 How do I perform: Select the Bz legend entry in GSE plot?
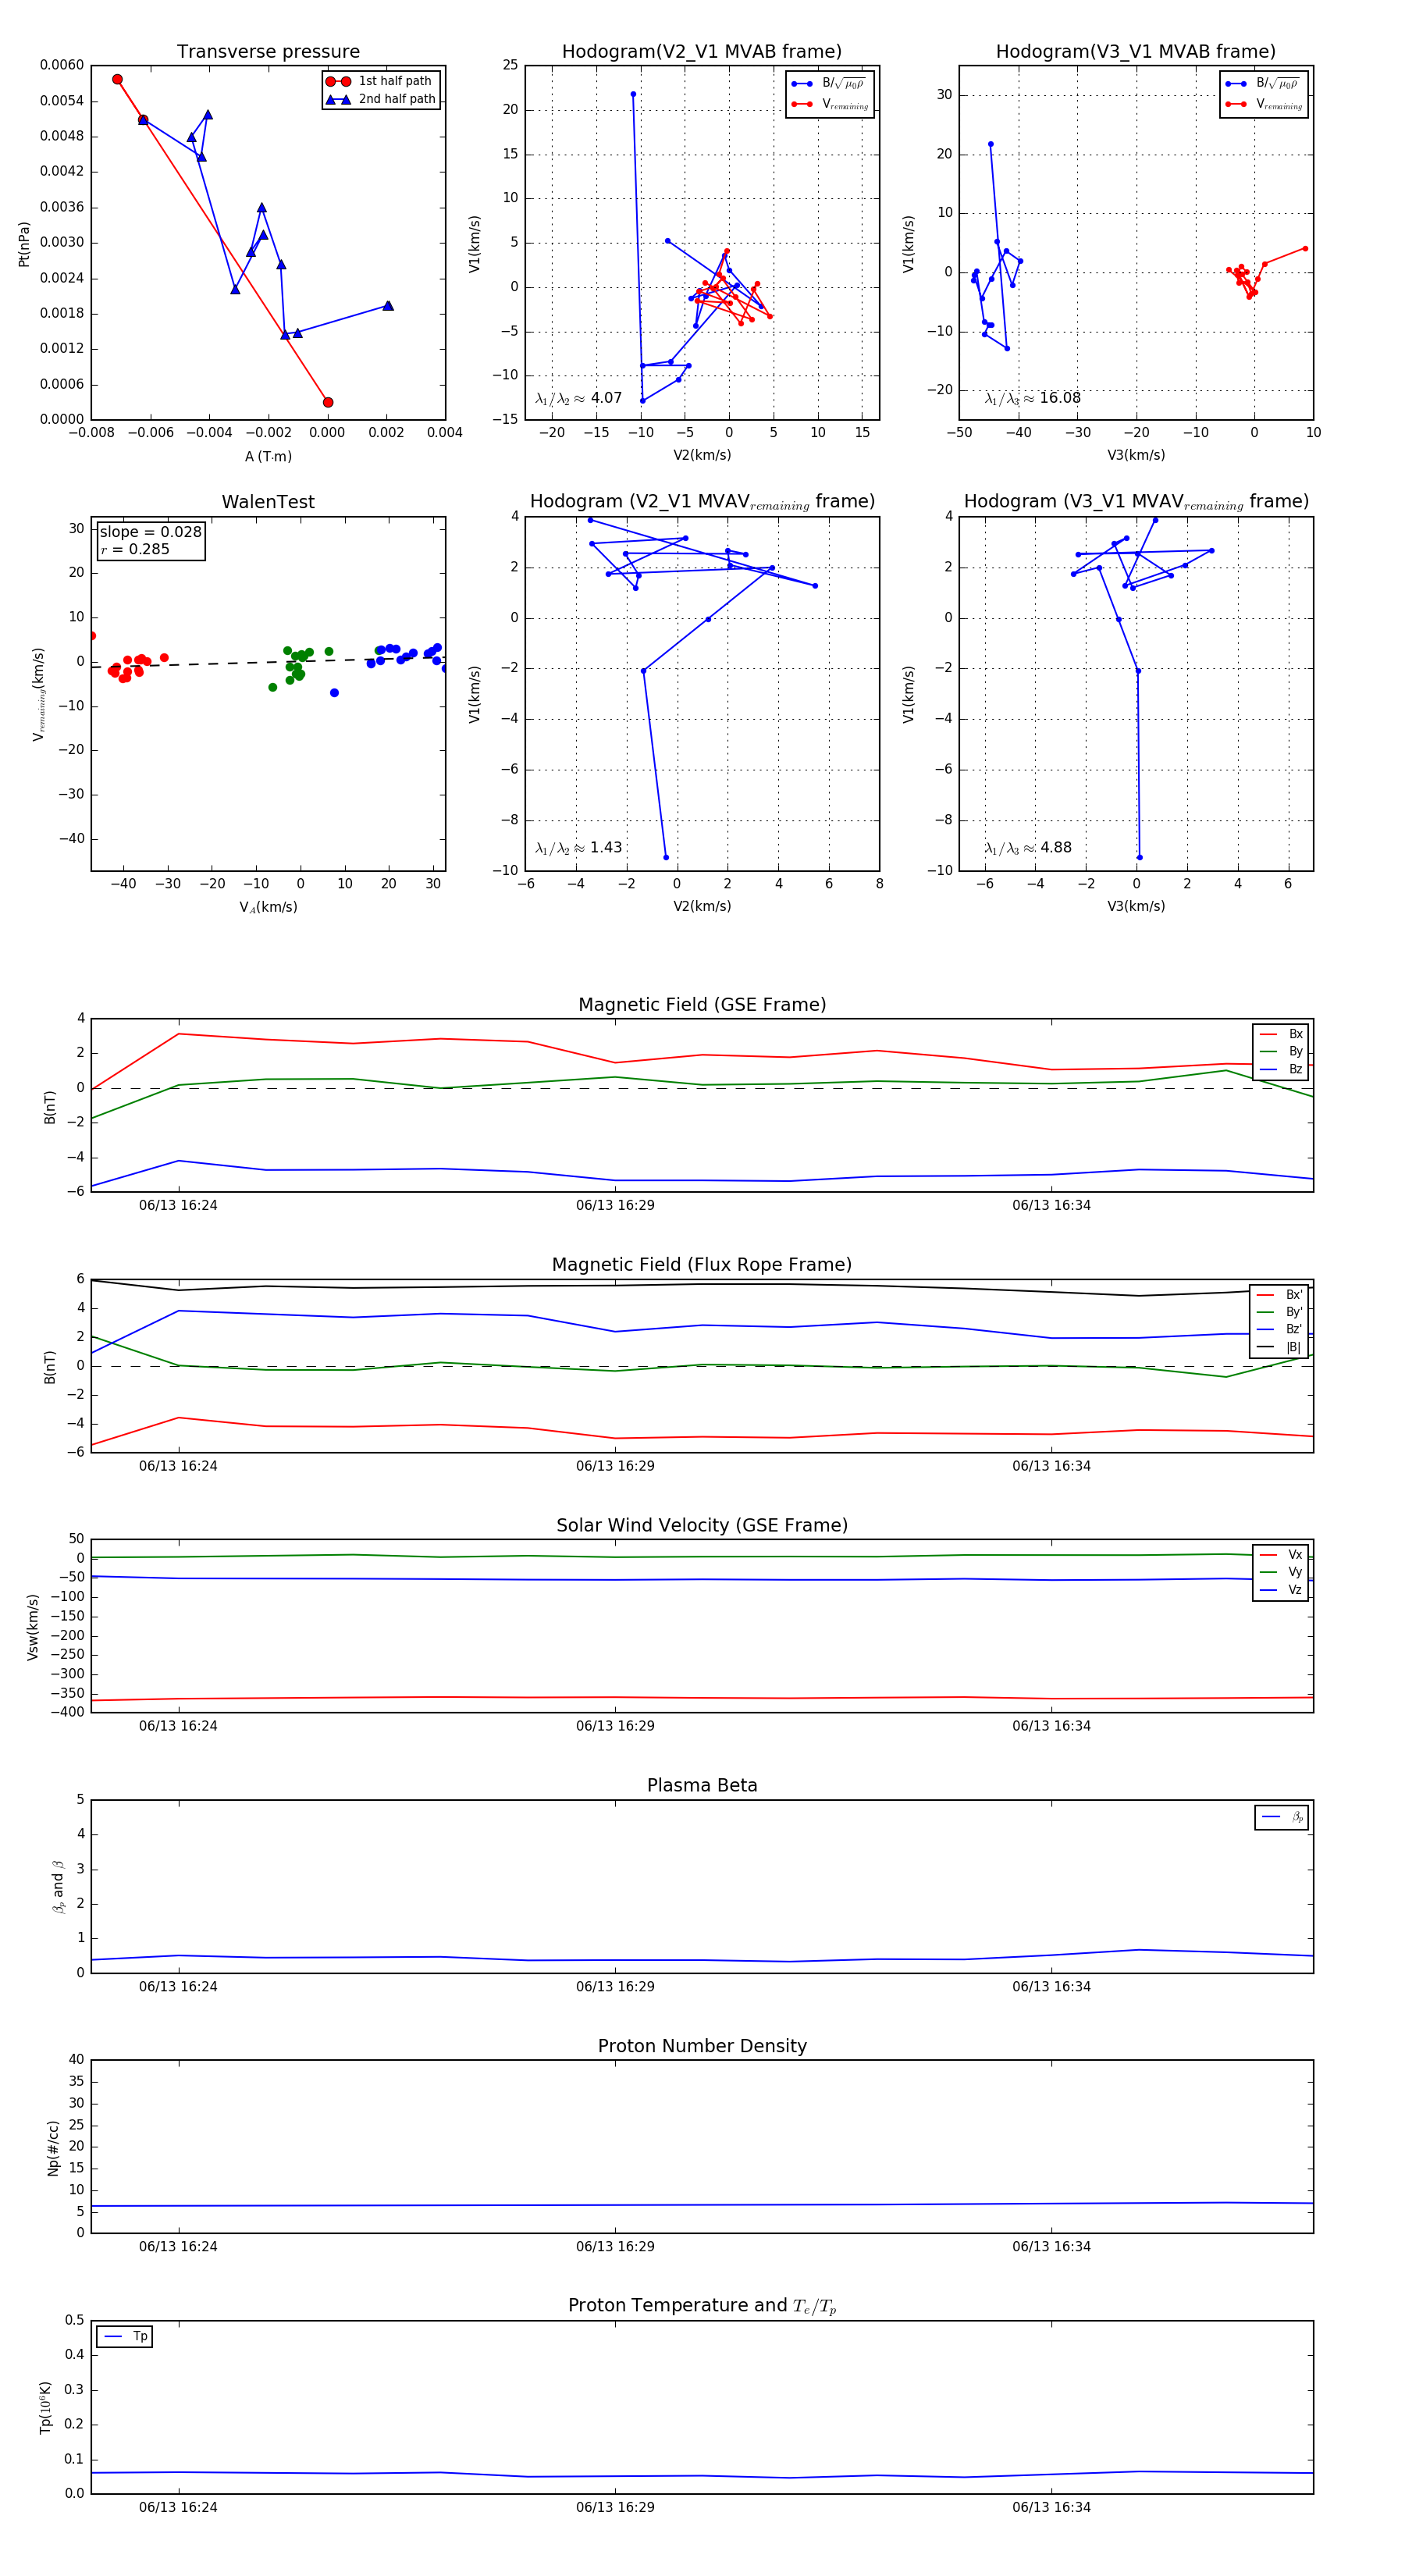point(1281,1069)
